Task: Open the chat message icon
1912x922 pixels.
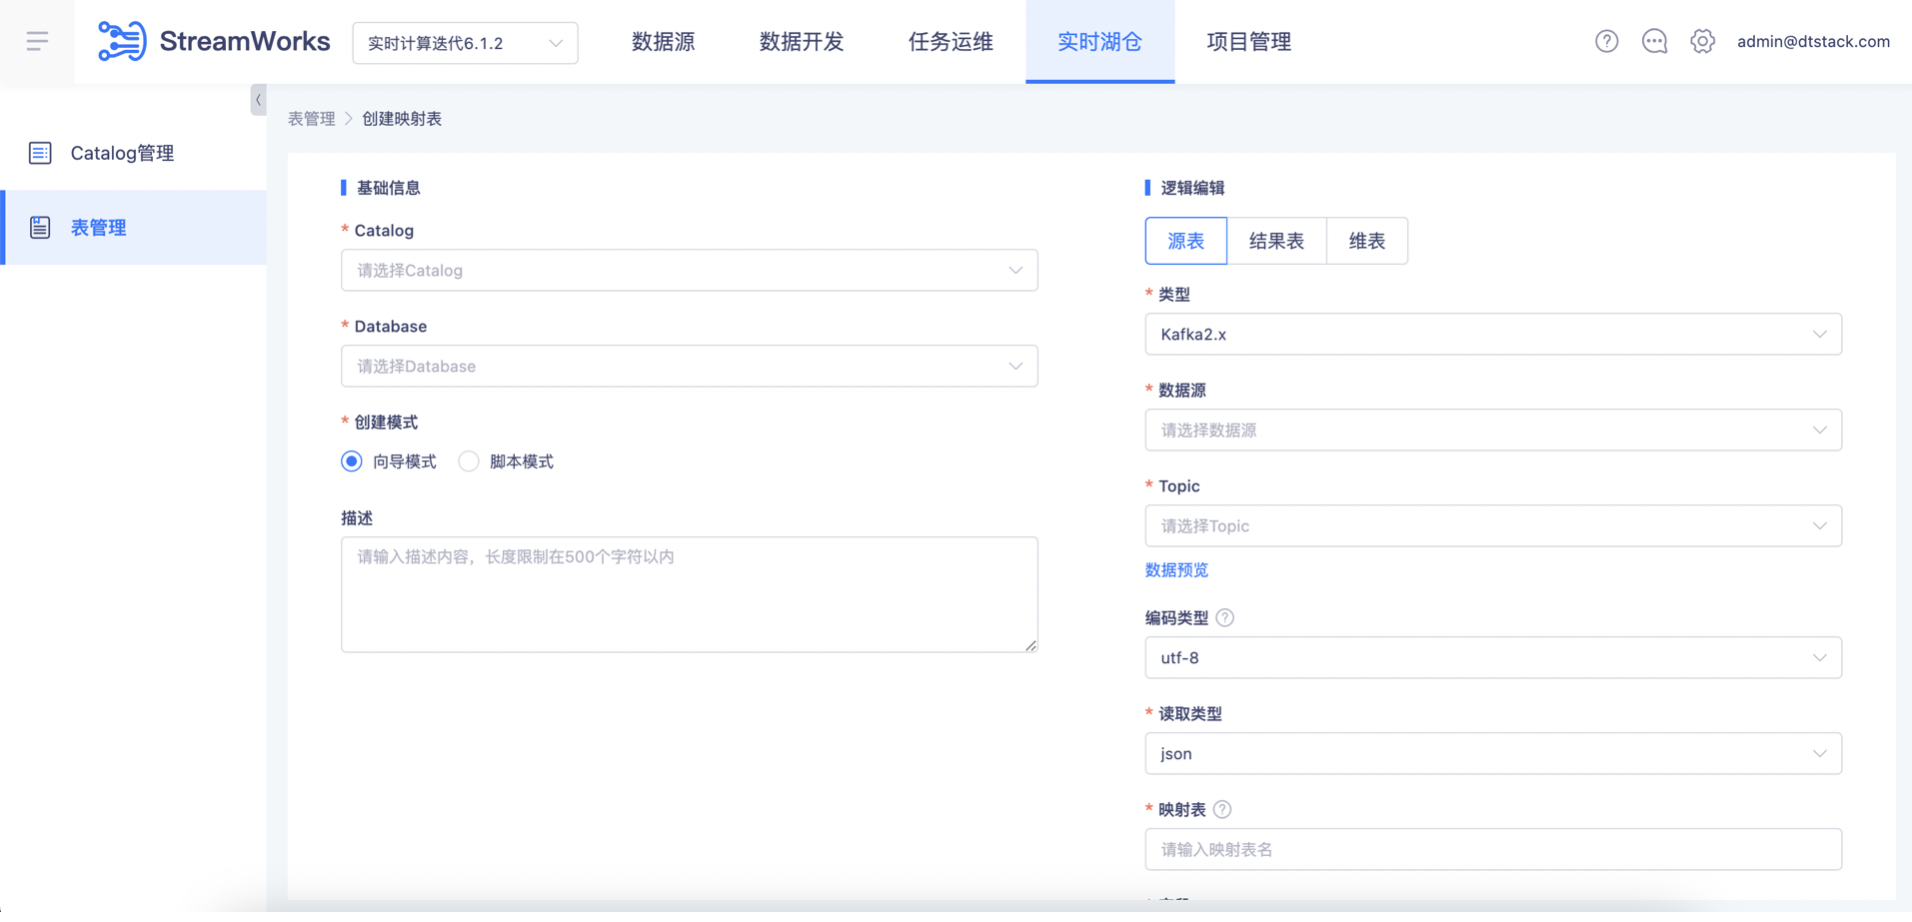Action: (x=1654, y=41)
